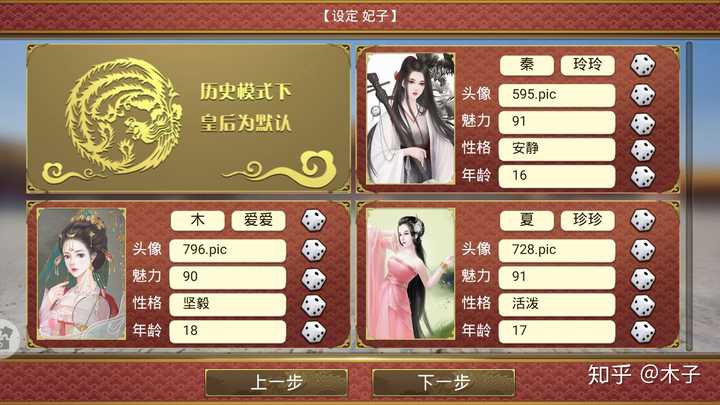Roll dice for age 16

coord(642,176)
